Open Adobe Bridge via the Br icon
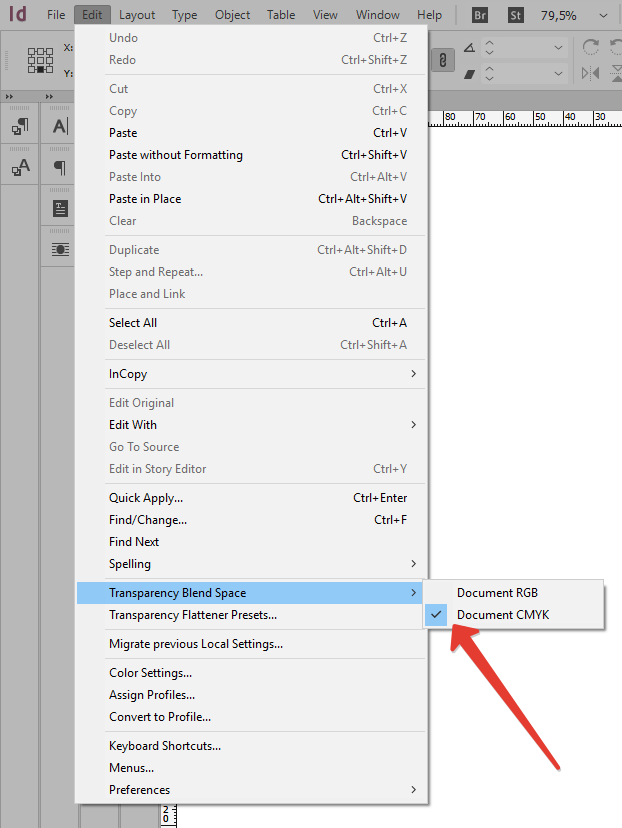Image resolution: width=622 pixels, height=828 pixels. tap(479, 15)
